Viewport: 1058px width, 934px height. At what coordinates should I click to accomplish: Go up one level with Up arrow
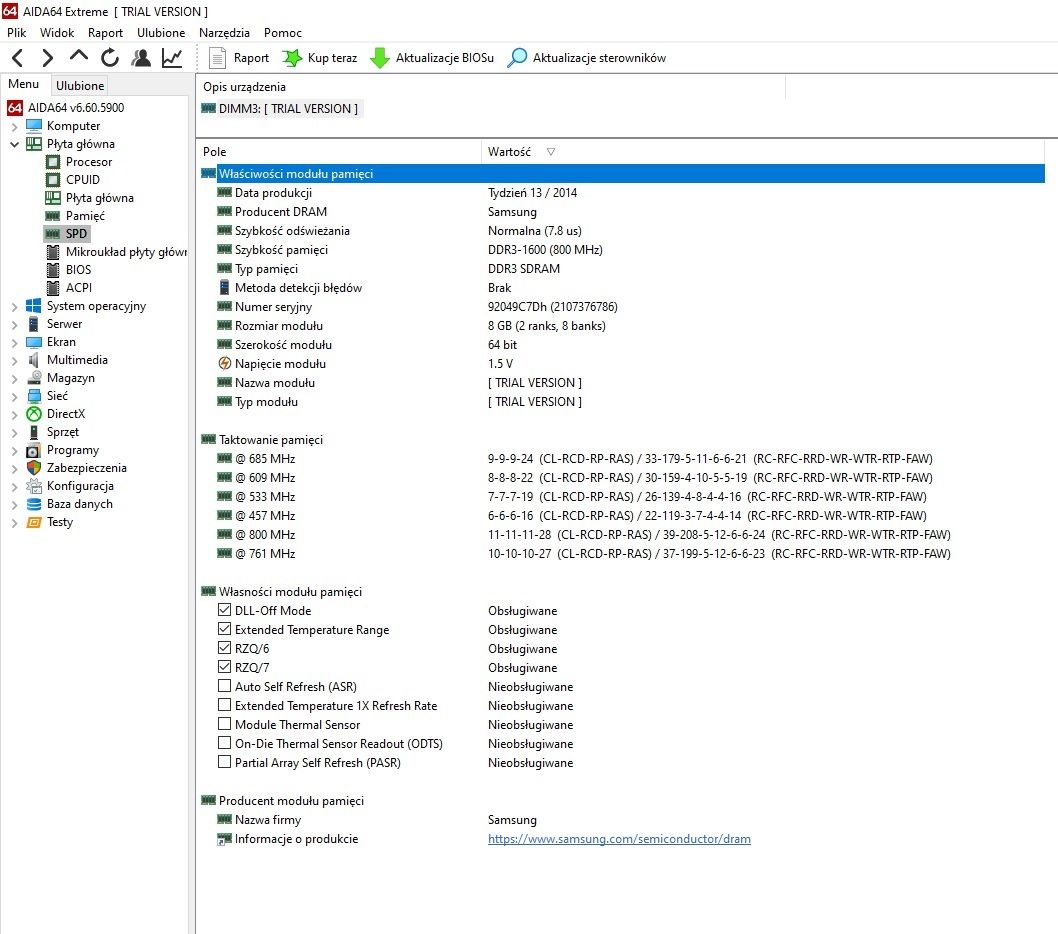[79, 56]
